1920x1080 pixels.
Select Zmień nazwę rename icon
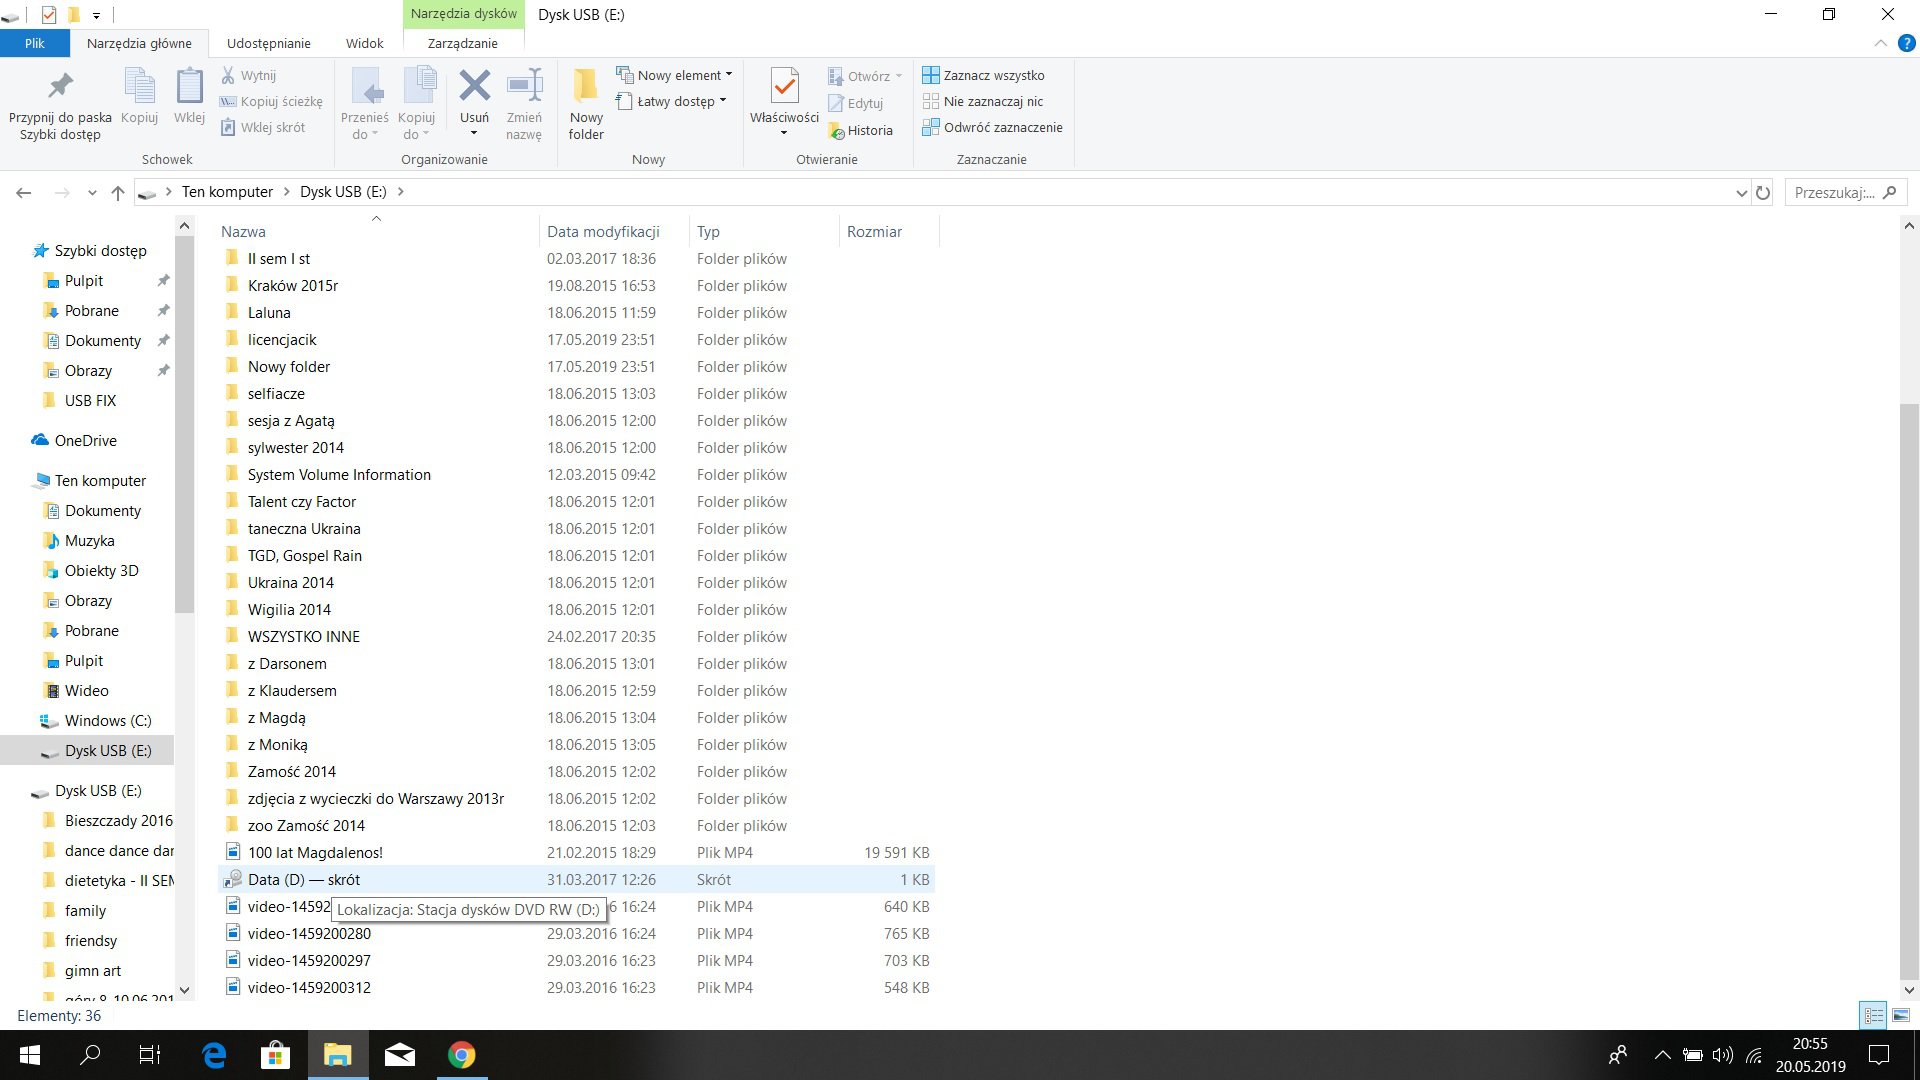click(524, 86)
